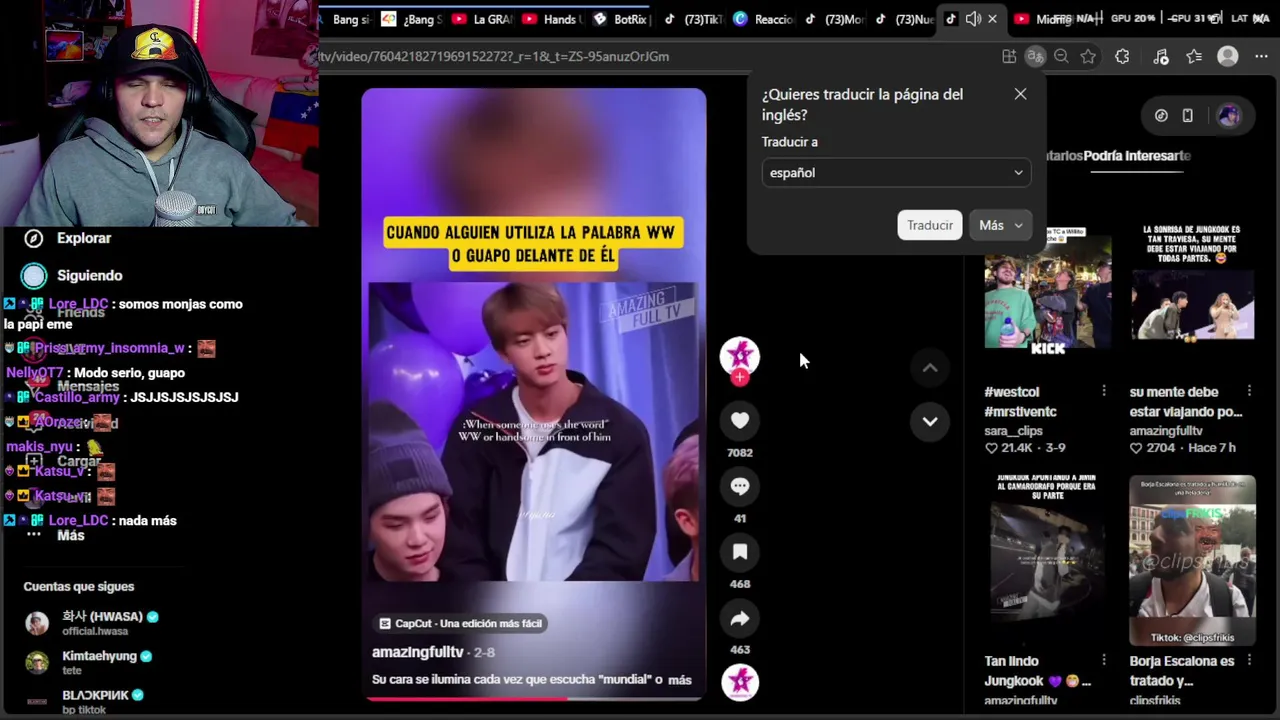Viewport: 1280px width, 720px height.
Task: Open BLACKPINK account in followed list
Action: pyautogui.click(x=84, y=701)
